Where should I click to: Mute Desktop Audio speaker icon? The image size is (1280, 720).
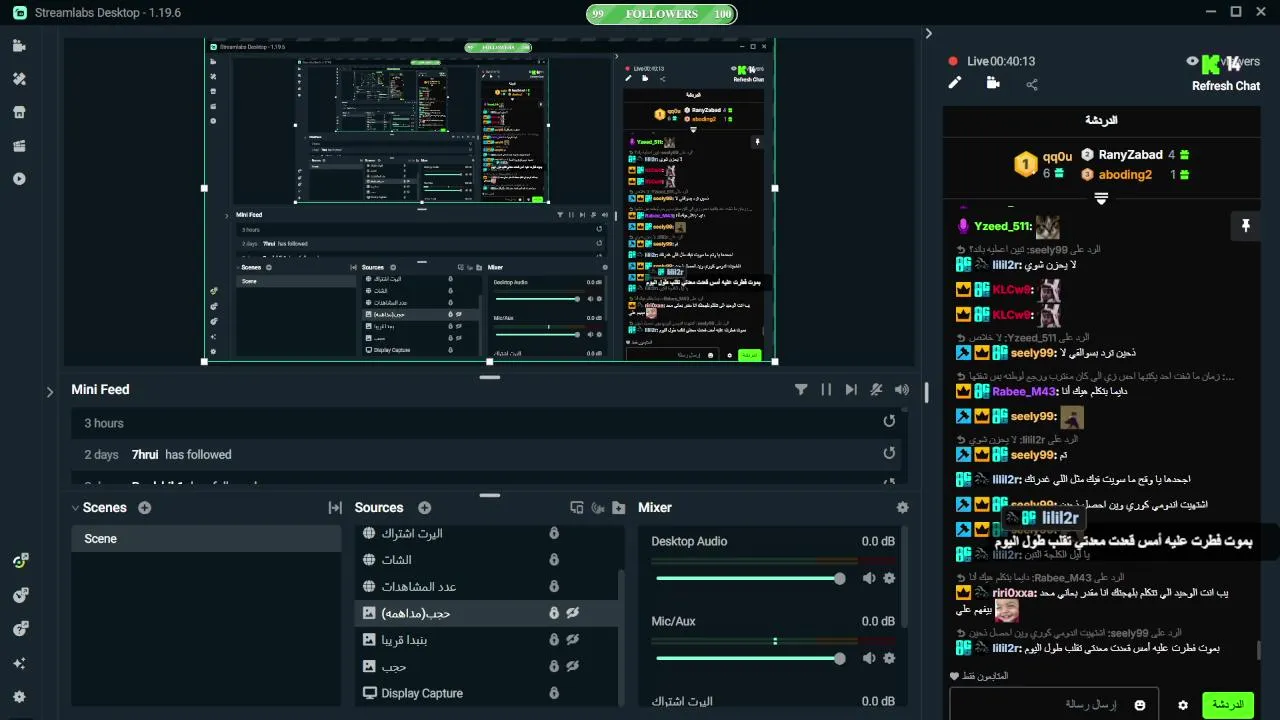coord(869,578)
